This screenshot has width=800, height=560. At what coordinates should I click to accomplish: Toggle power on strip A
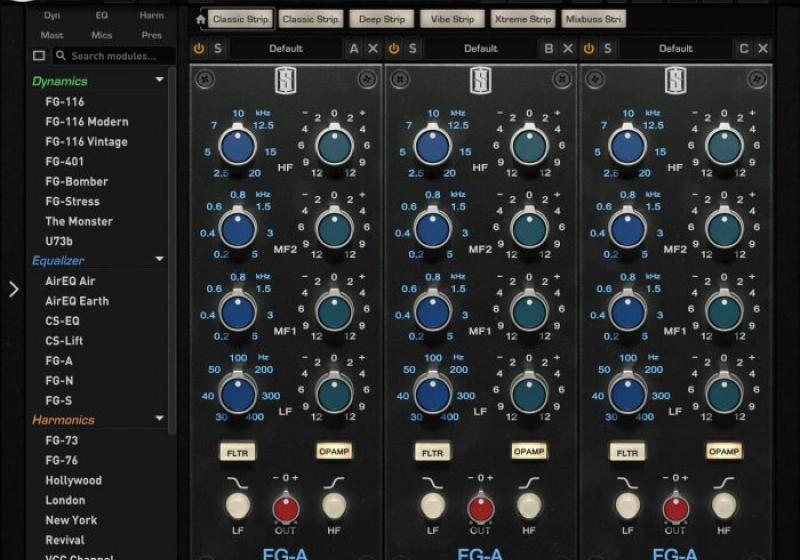tap(198, 48)
